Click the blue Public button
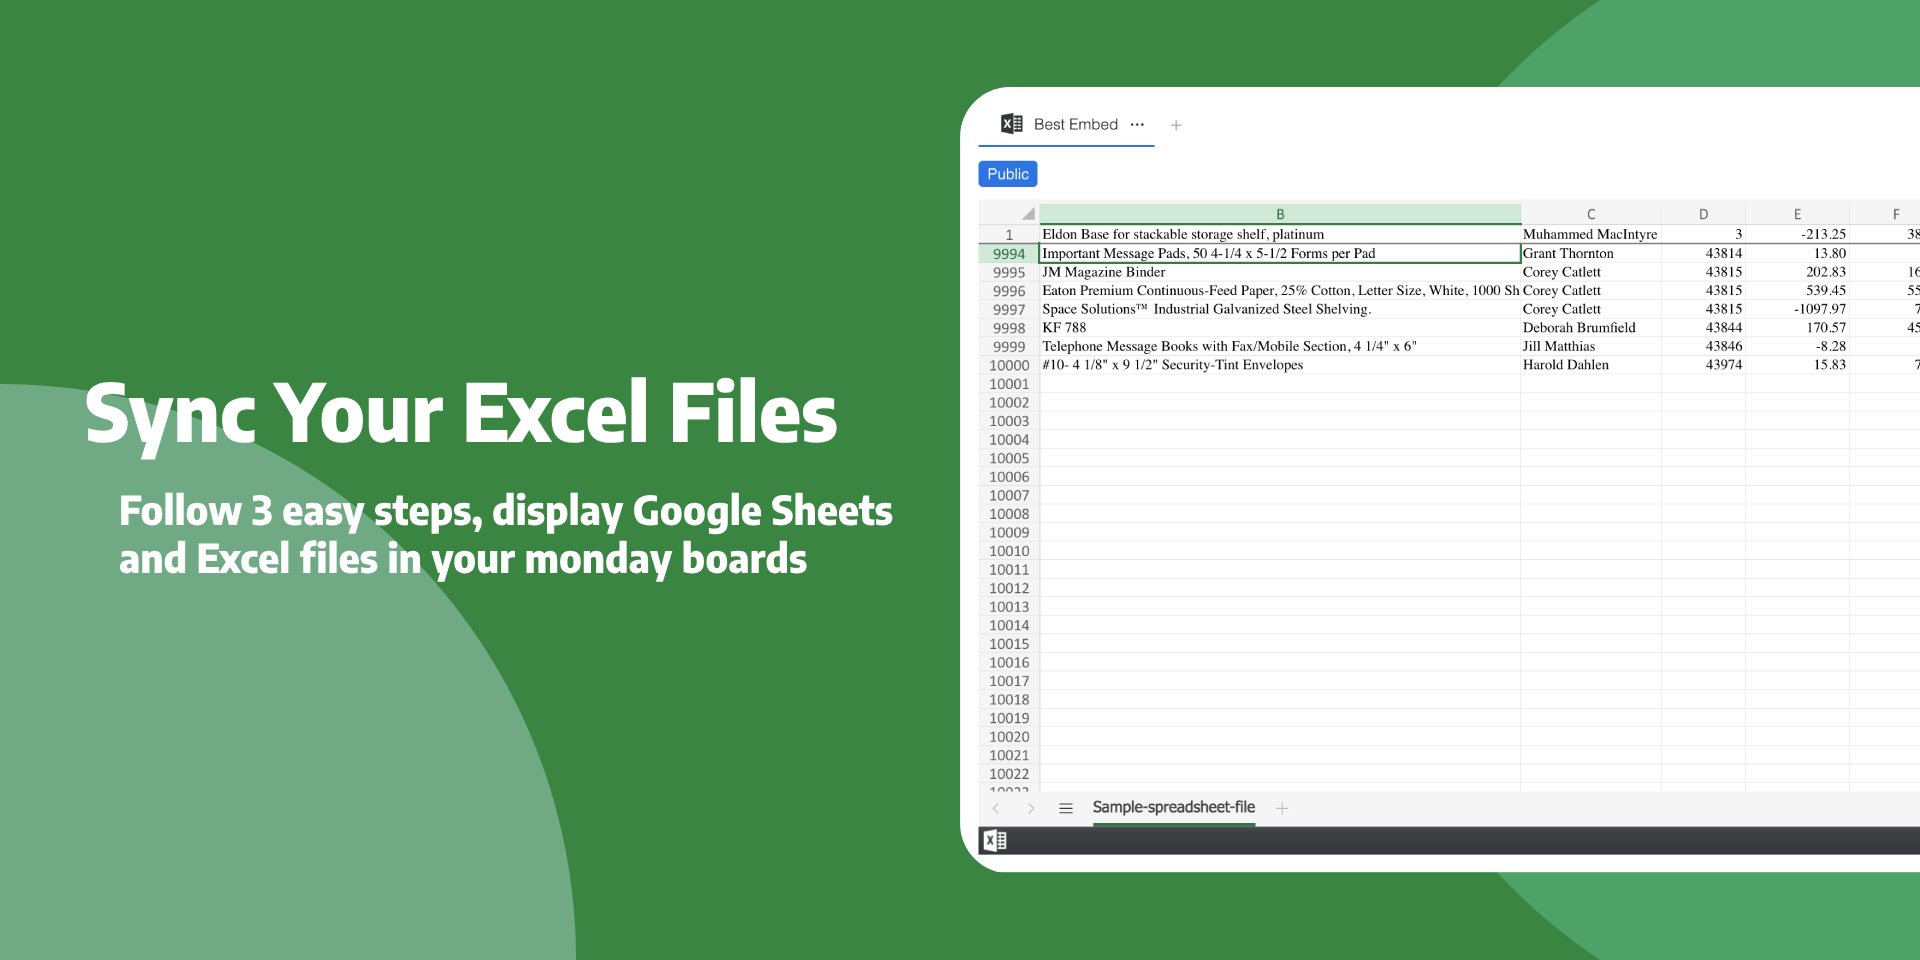The width and height of the screenshot is (1920, 960). point(1007,174)
